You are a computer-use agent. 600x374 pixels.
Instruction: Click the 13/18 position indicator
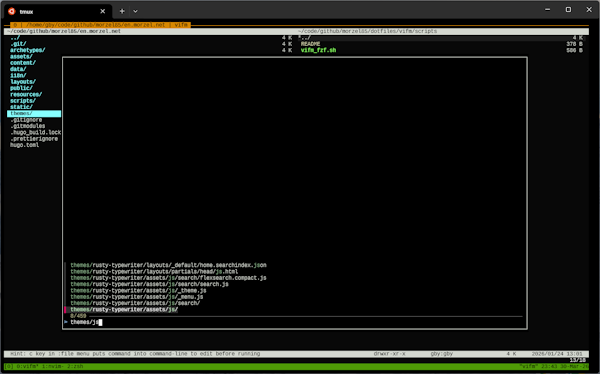(x=577, y=360)
